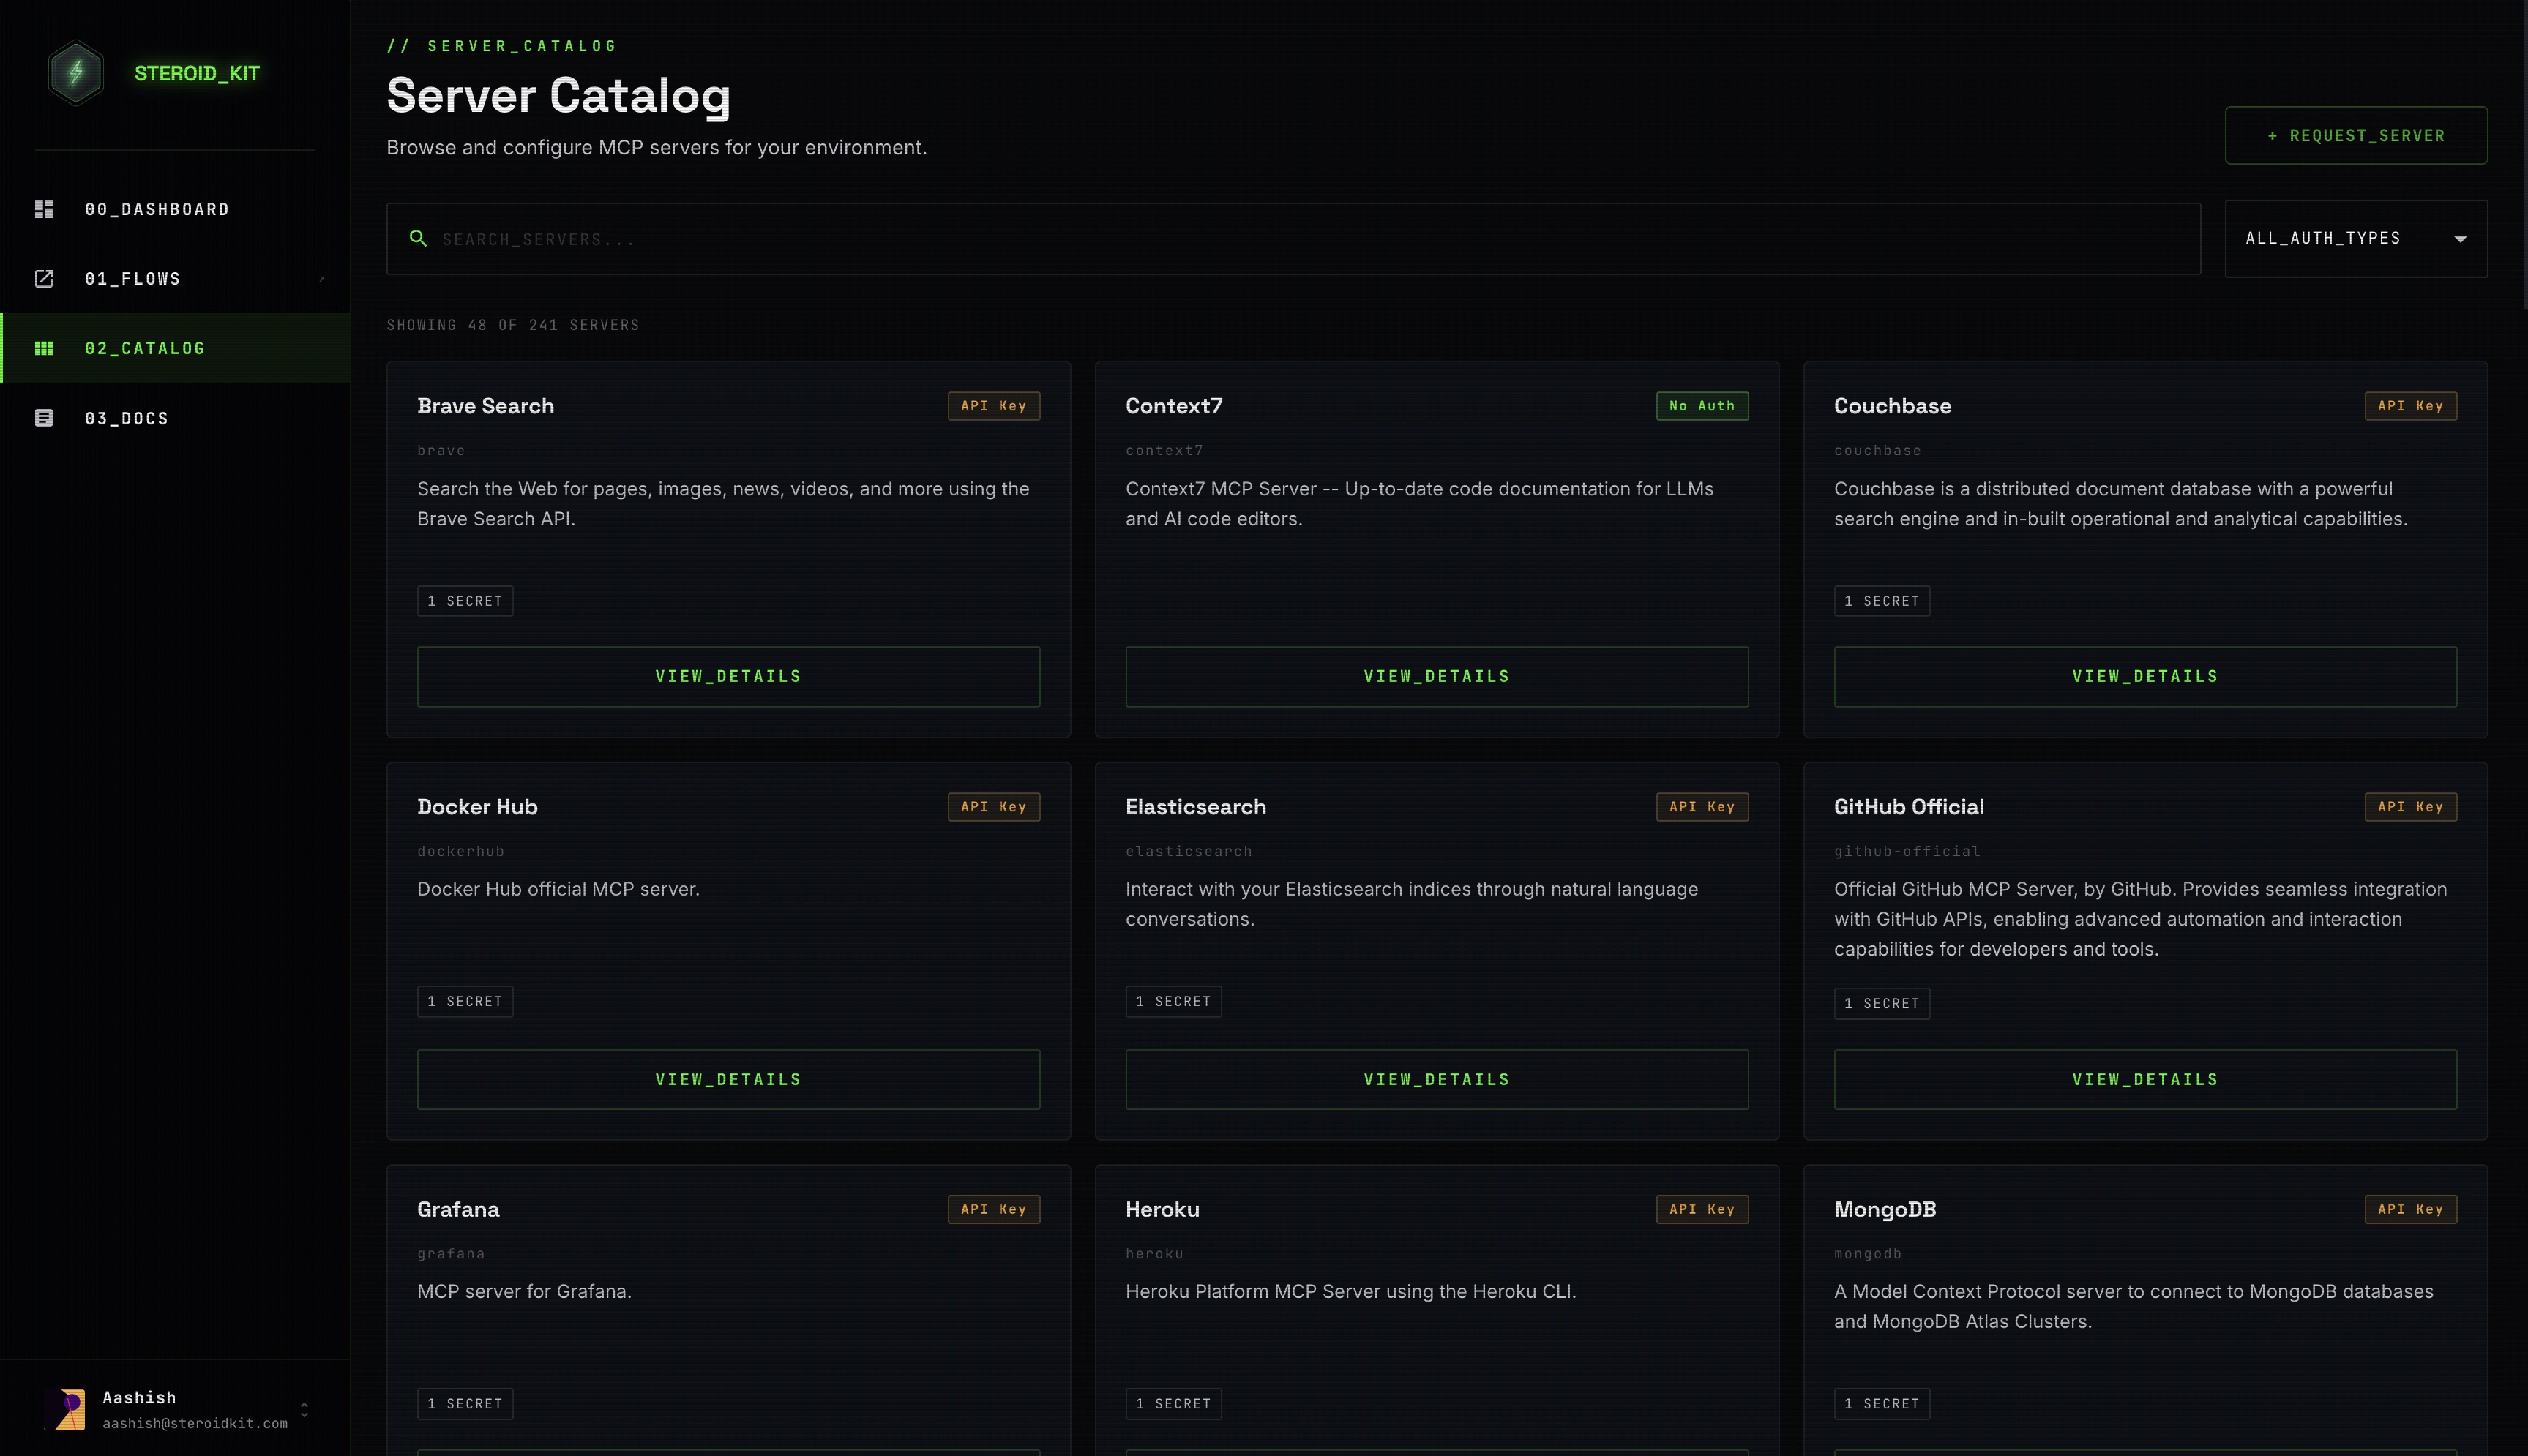The image size is (2528, 1456).
Task: Click the 1 SECRET tag on Docker Hub
Action: tap(465, 1001)
